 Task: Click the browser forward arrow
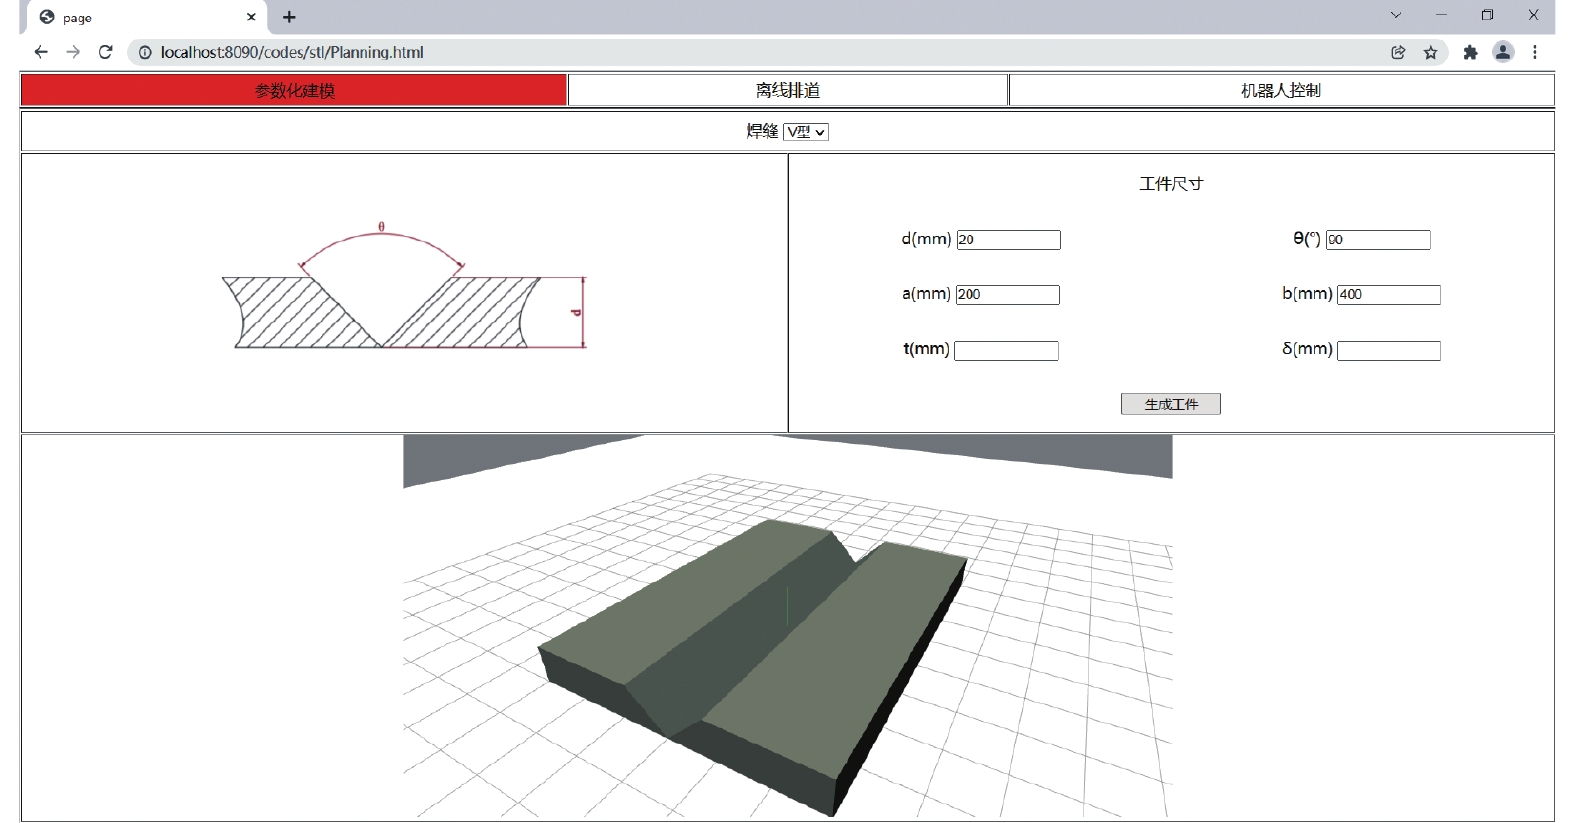tap(73, 52)
